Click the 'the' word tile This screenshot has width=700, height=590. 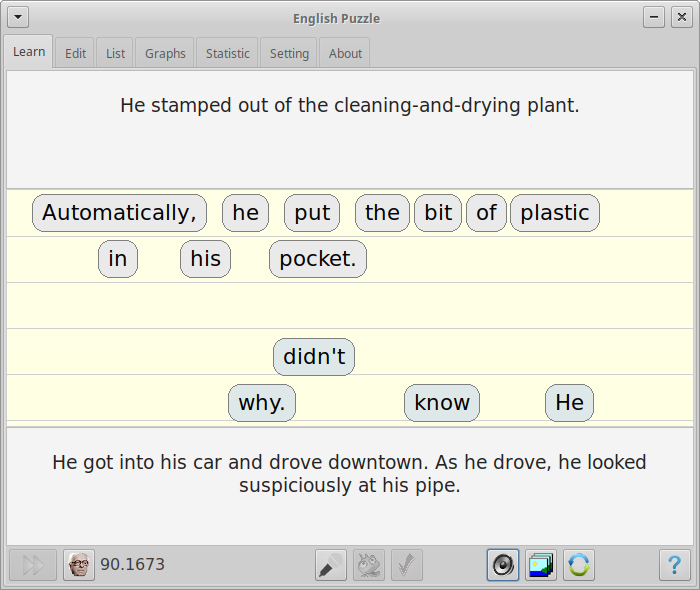[382, 213]
